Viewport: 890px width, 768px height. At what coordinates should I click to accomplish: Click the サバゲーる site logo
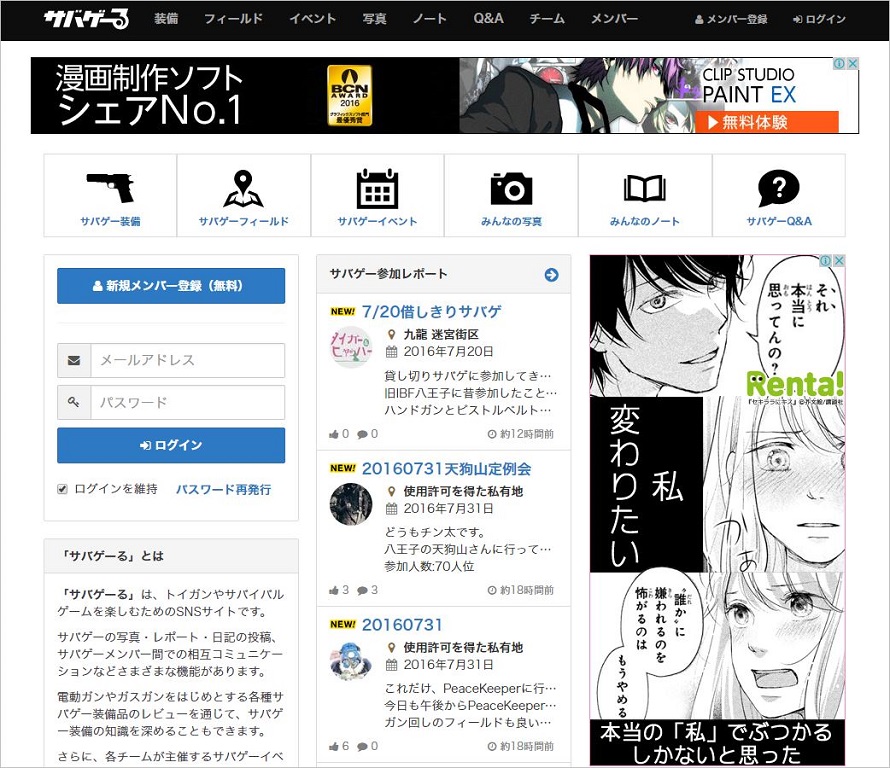pos(86,19)
